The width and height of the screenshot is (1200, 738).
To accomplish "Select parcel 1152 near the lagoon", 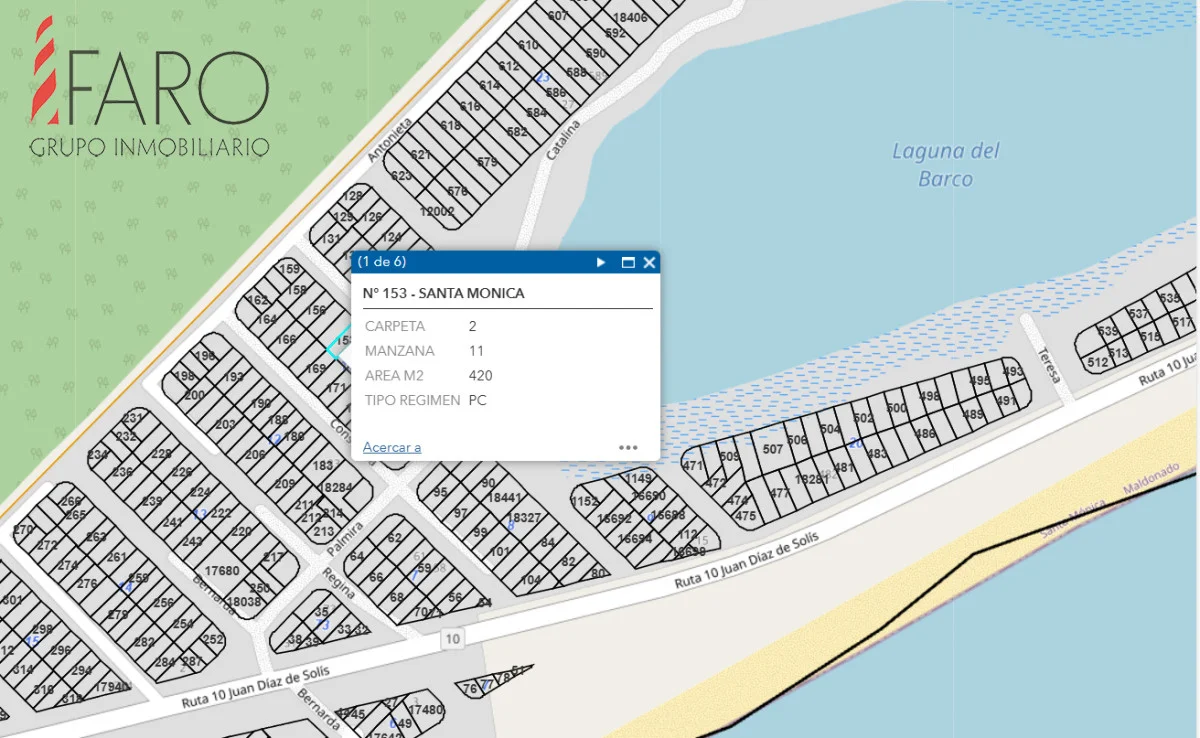I will [584, 501].
